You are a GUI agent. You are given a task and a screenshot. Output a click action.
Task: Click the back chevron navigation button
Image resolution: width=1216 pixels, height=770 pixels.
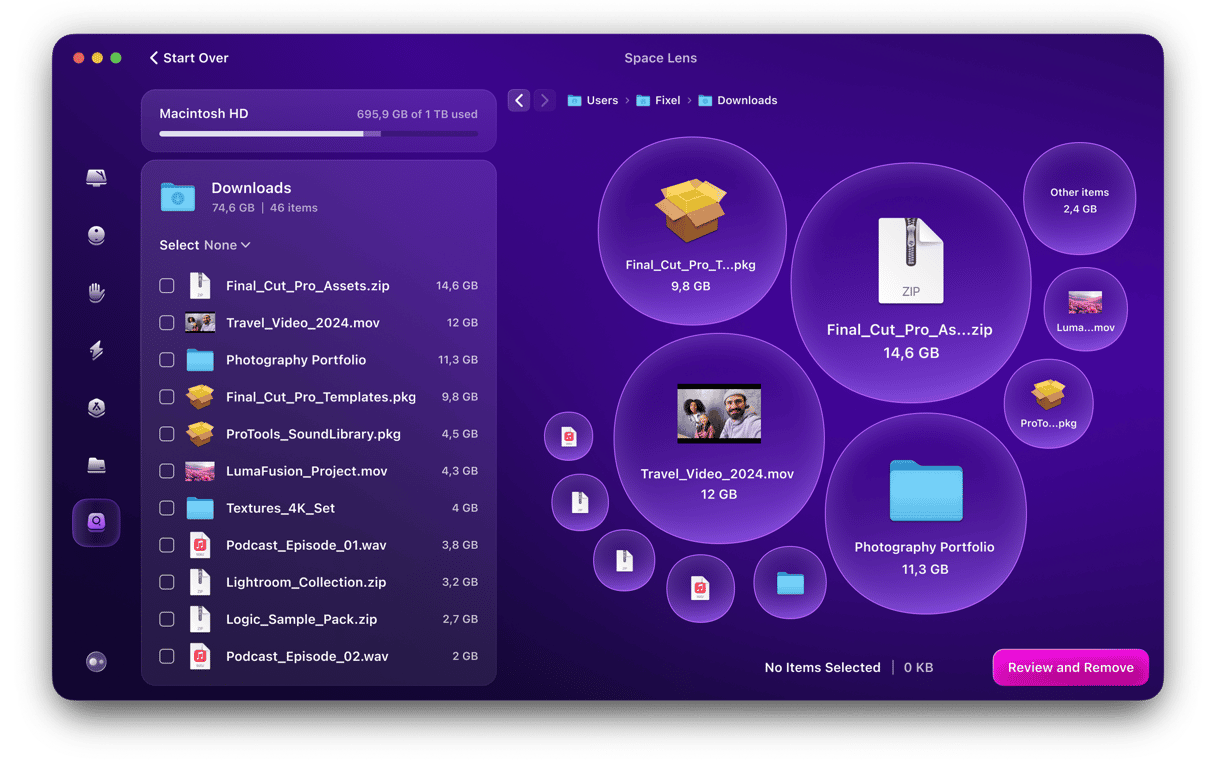(x=519, y=100)
